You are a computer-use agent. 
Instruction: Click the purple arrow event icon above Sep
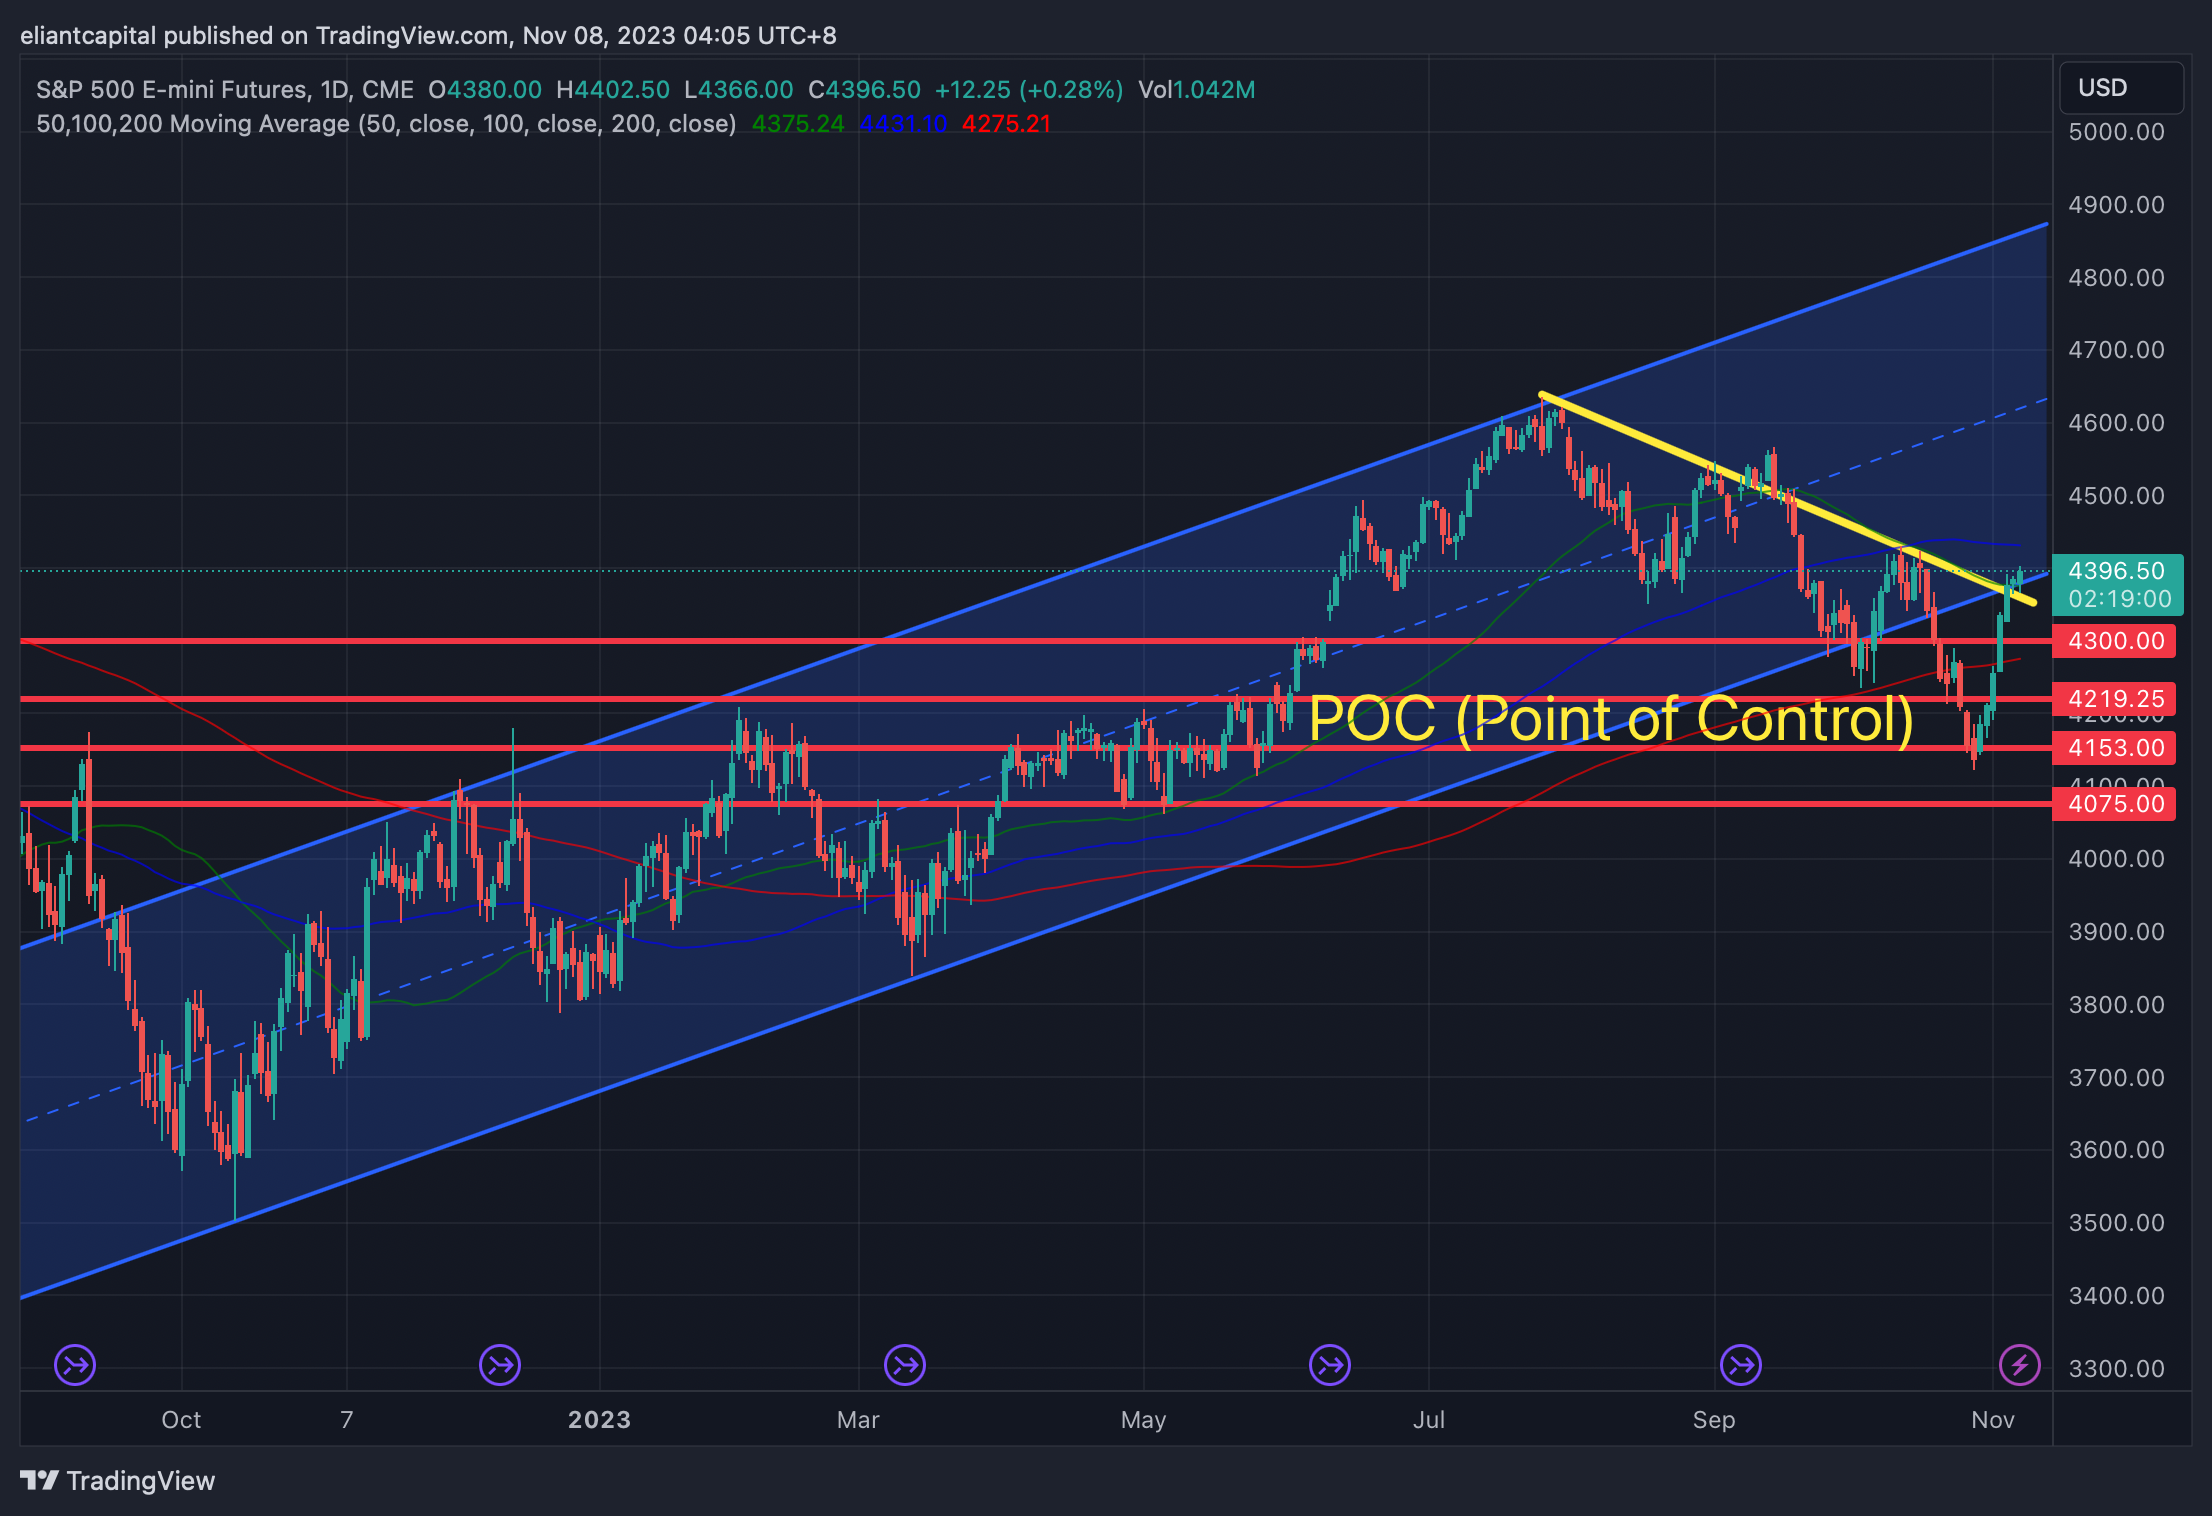tap(1741, 1365)
